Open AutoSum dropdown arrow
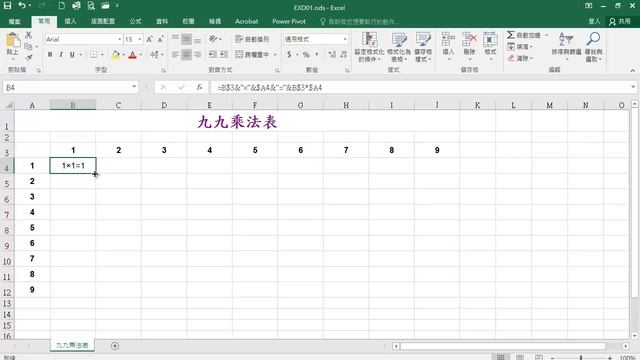 coord(547,36)
